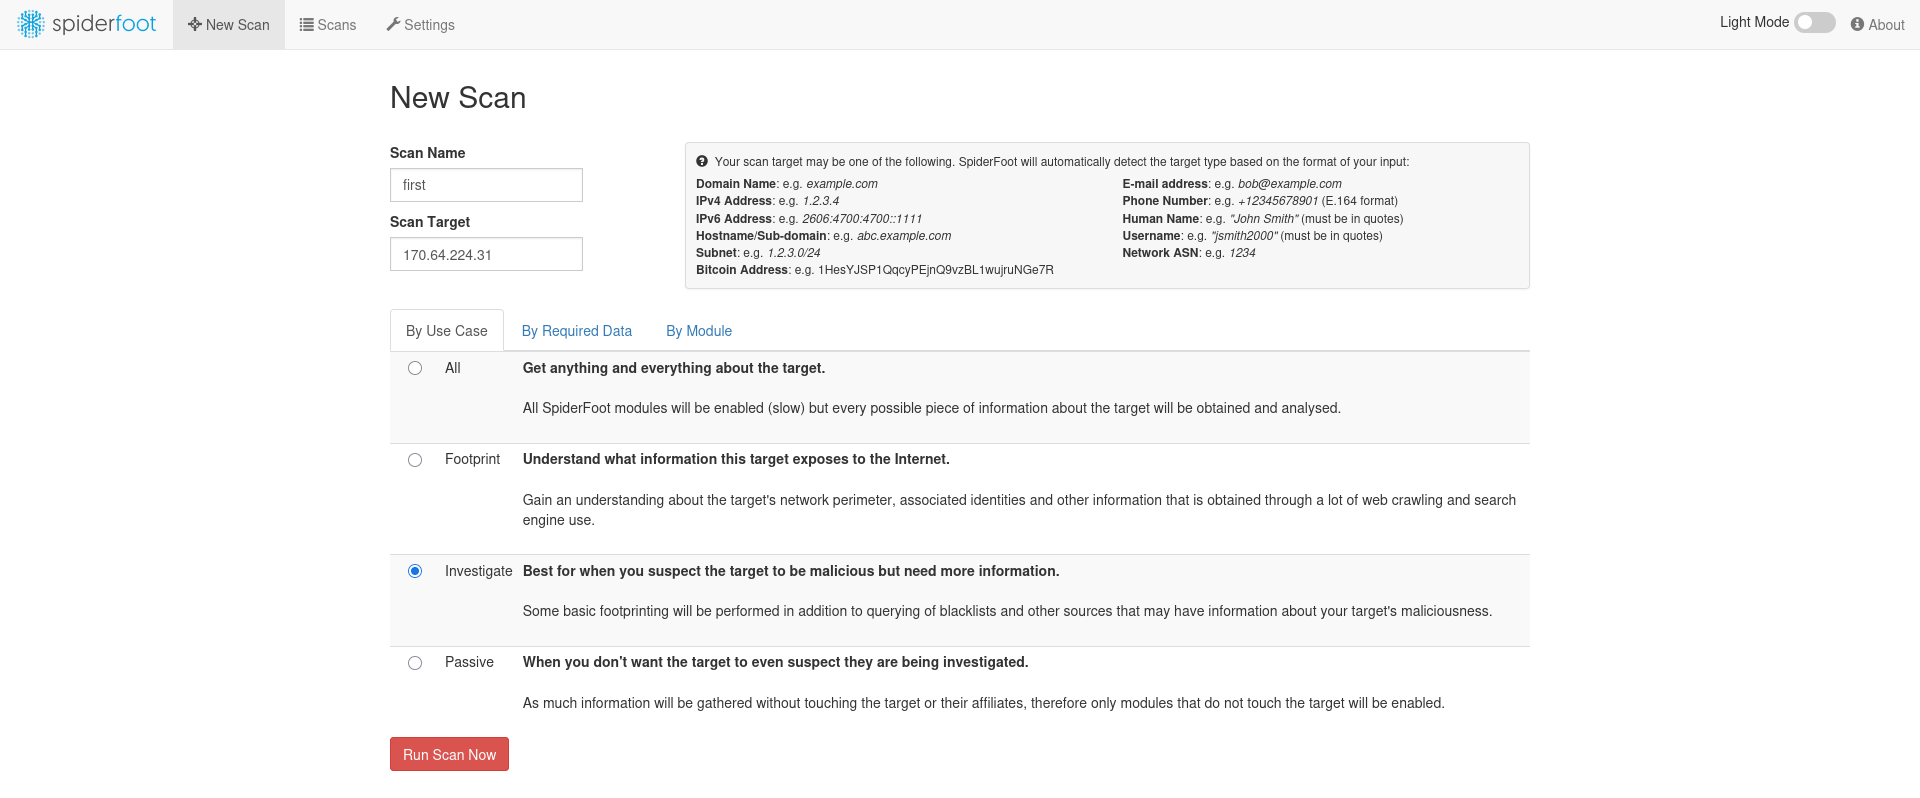
Task: Click the Scan Name input field
Action: click(486, 185)
